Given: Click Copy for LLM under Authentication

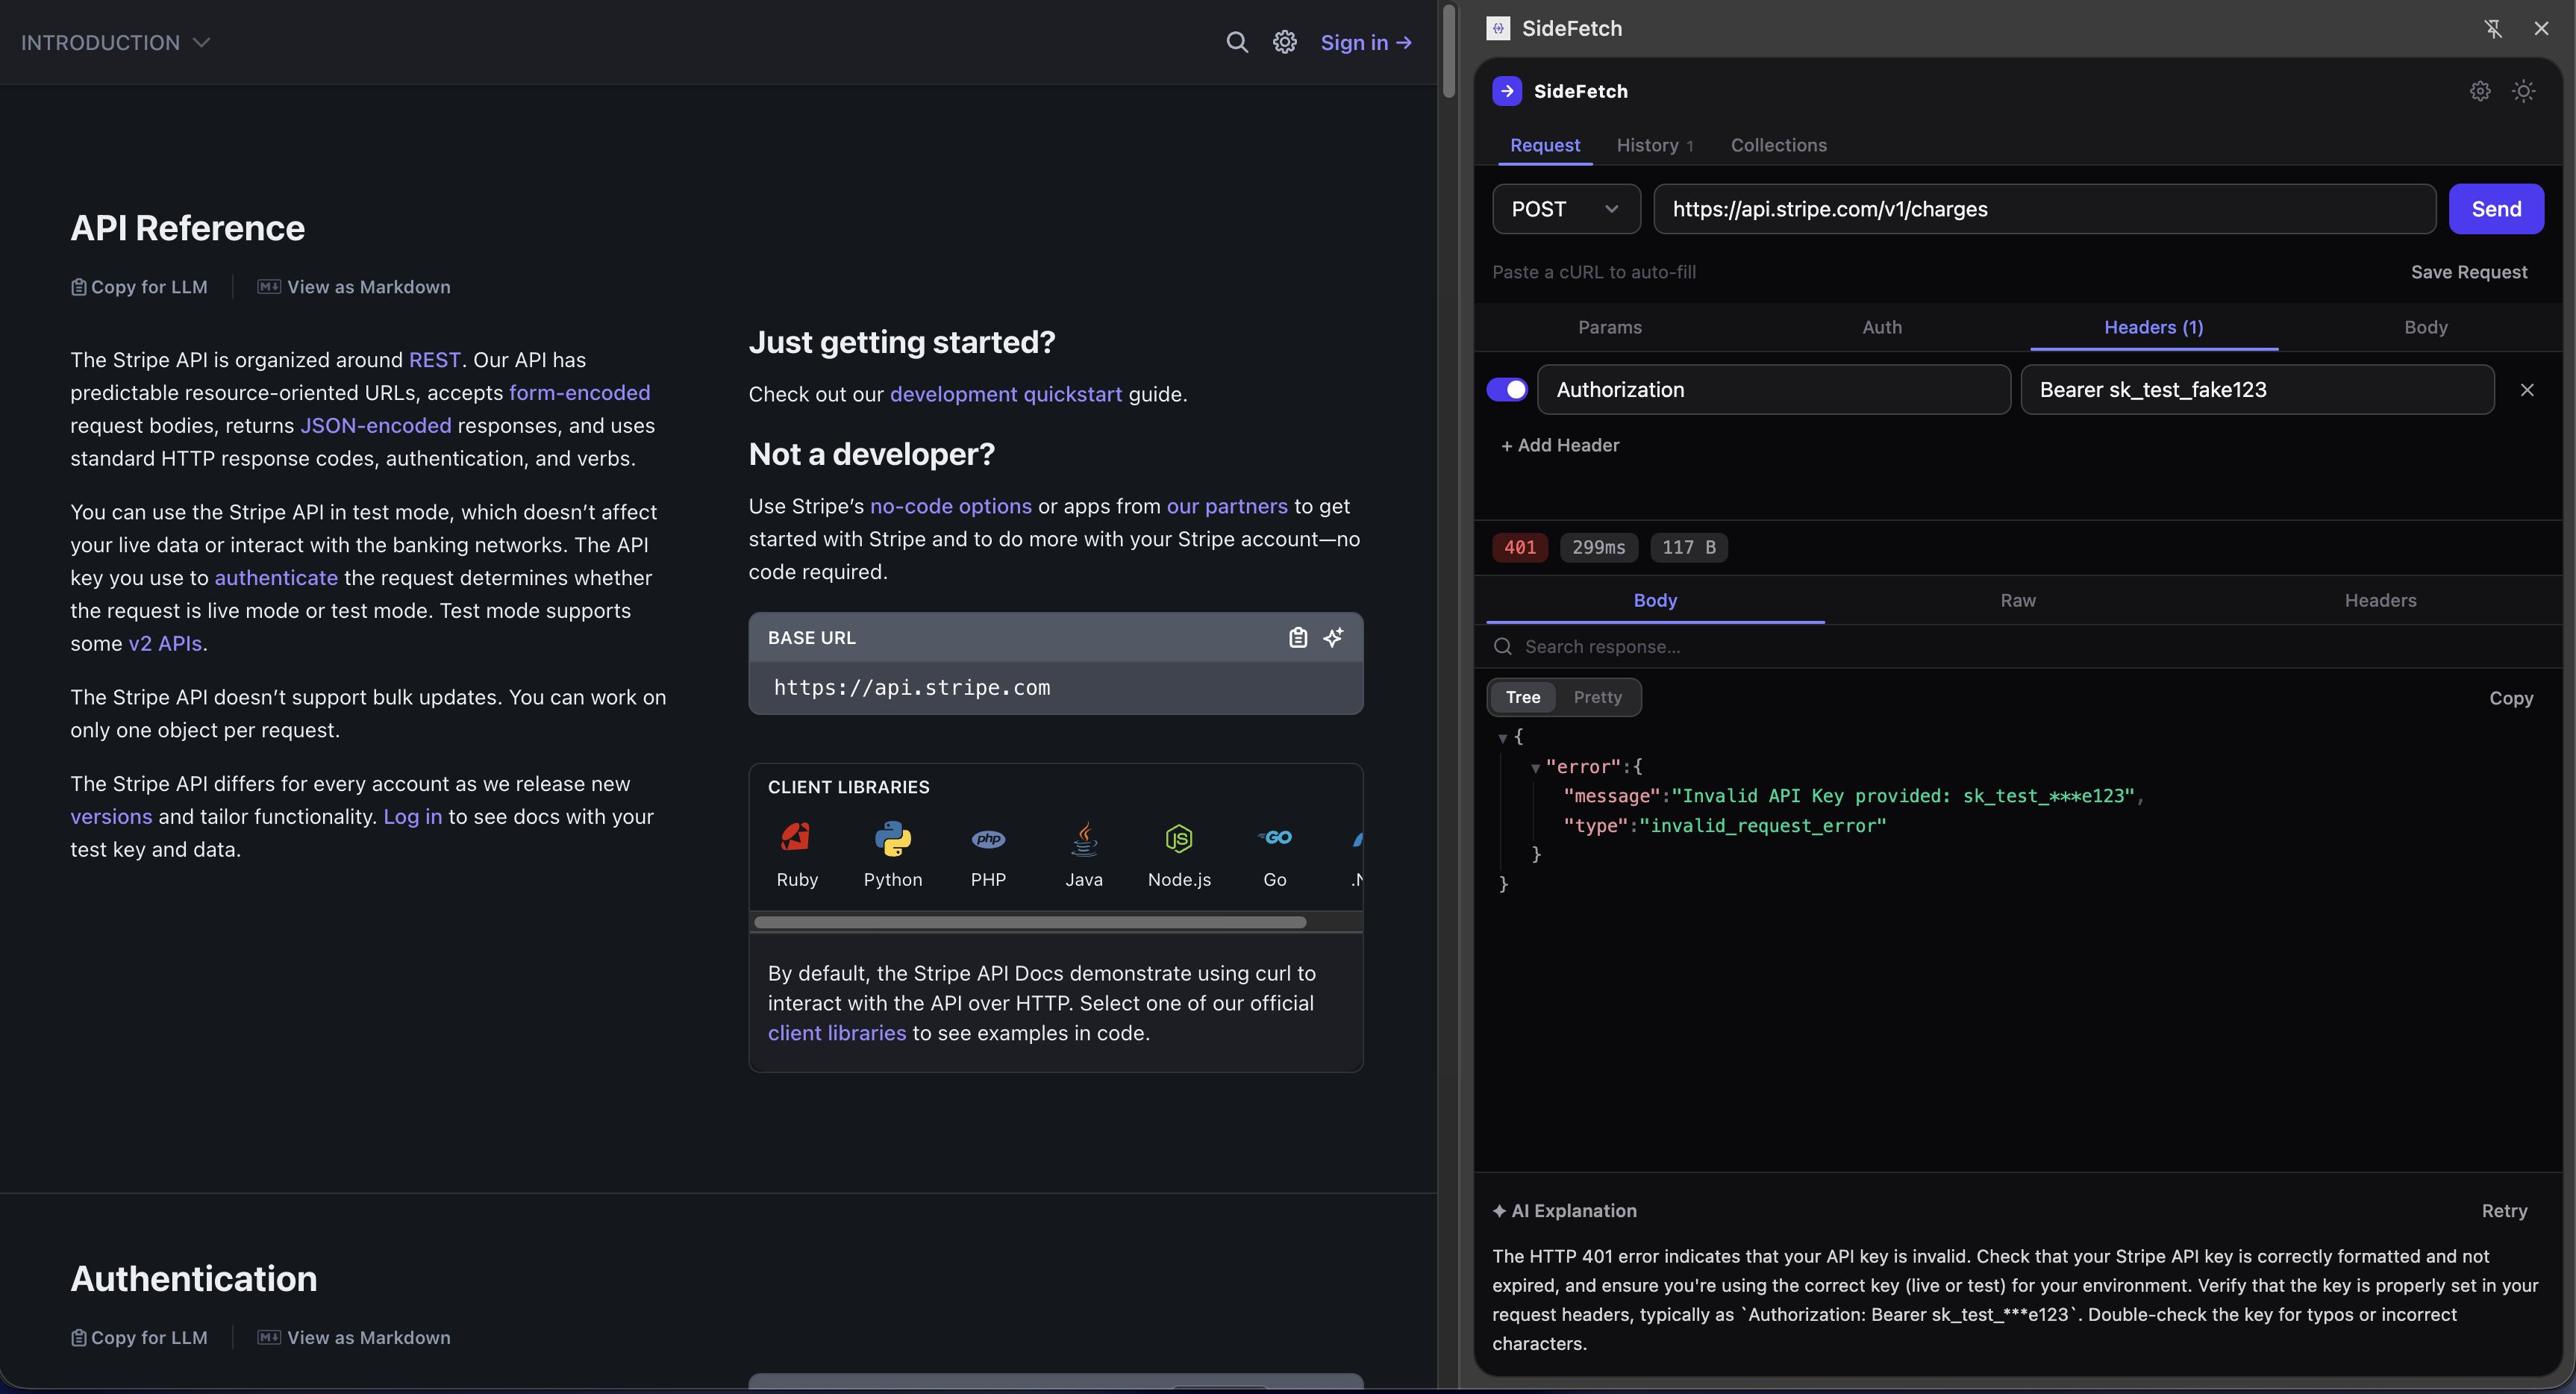Looking at the screenshot, I should coord(139,1338).
